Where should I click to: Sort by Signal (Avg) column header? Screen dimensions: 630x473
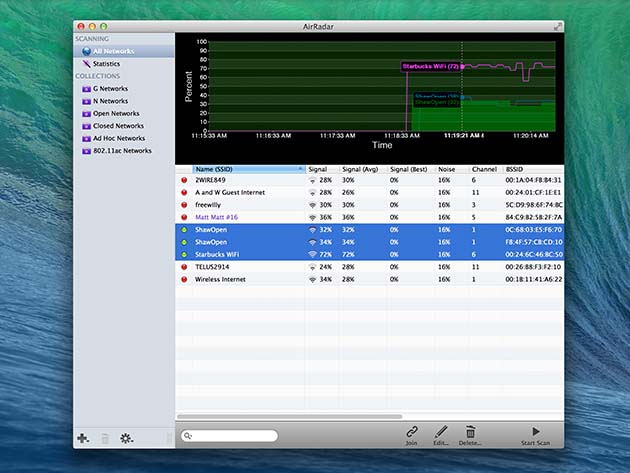(x=363, y=169)
